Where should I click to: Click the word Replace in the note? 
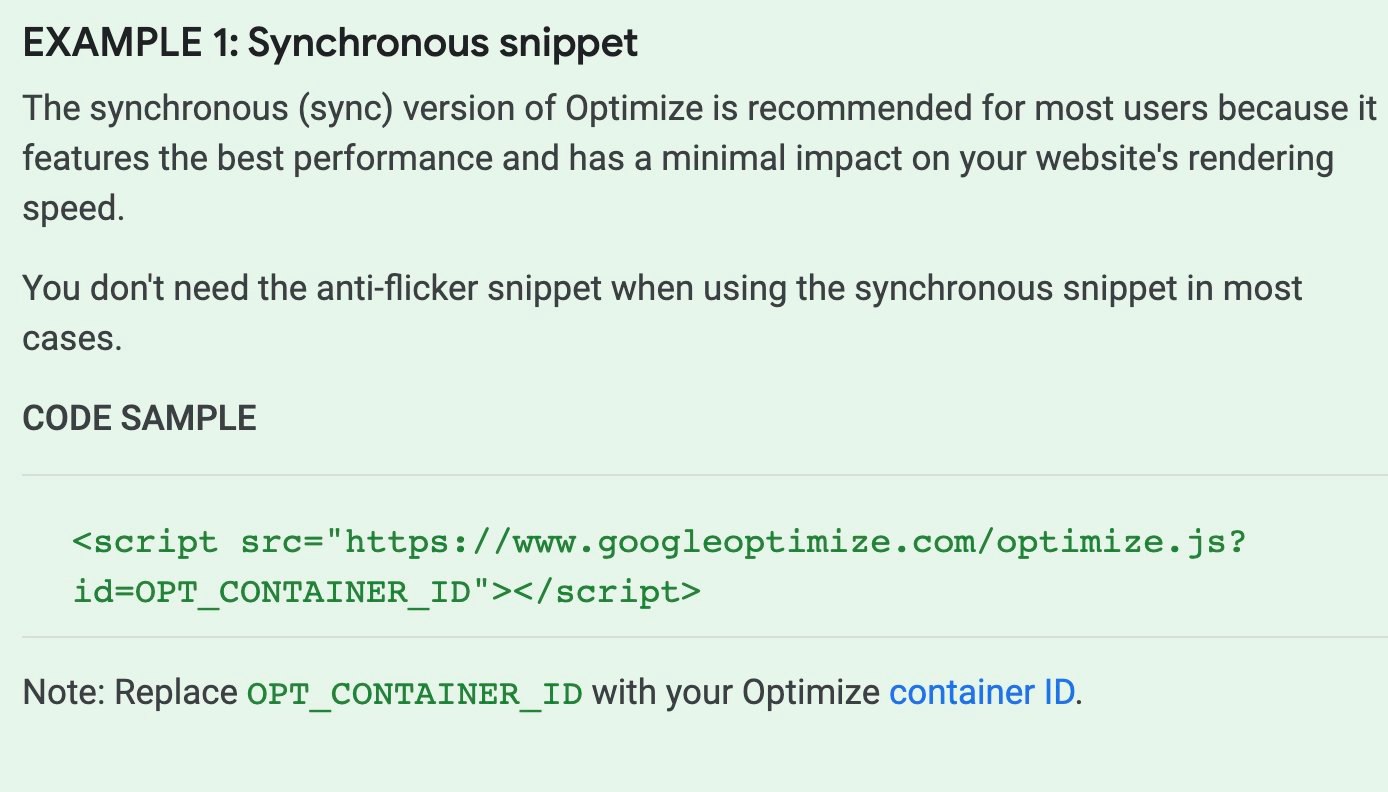coord(175,692)
